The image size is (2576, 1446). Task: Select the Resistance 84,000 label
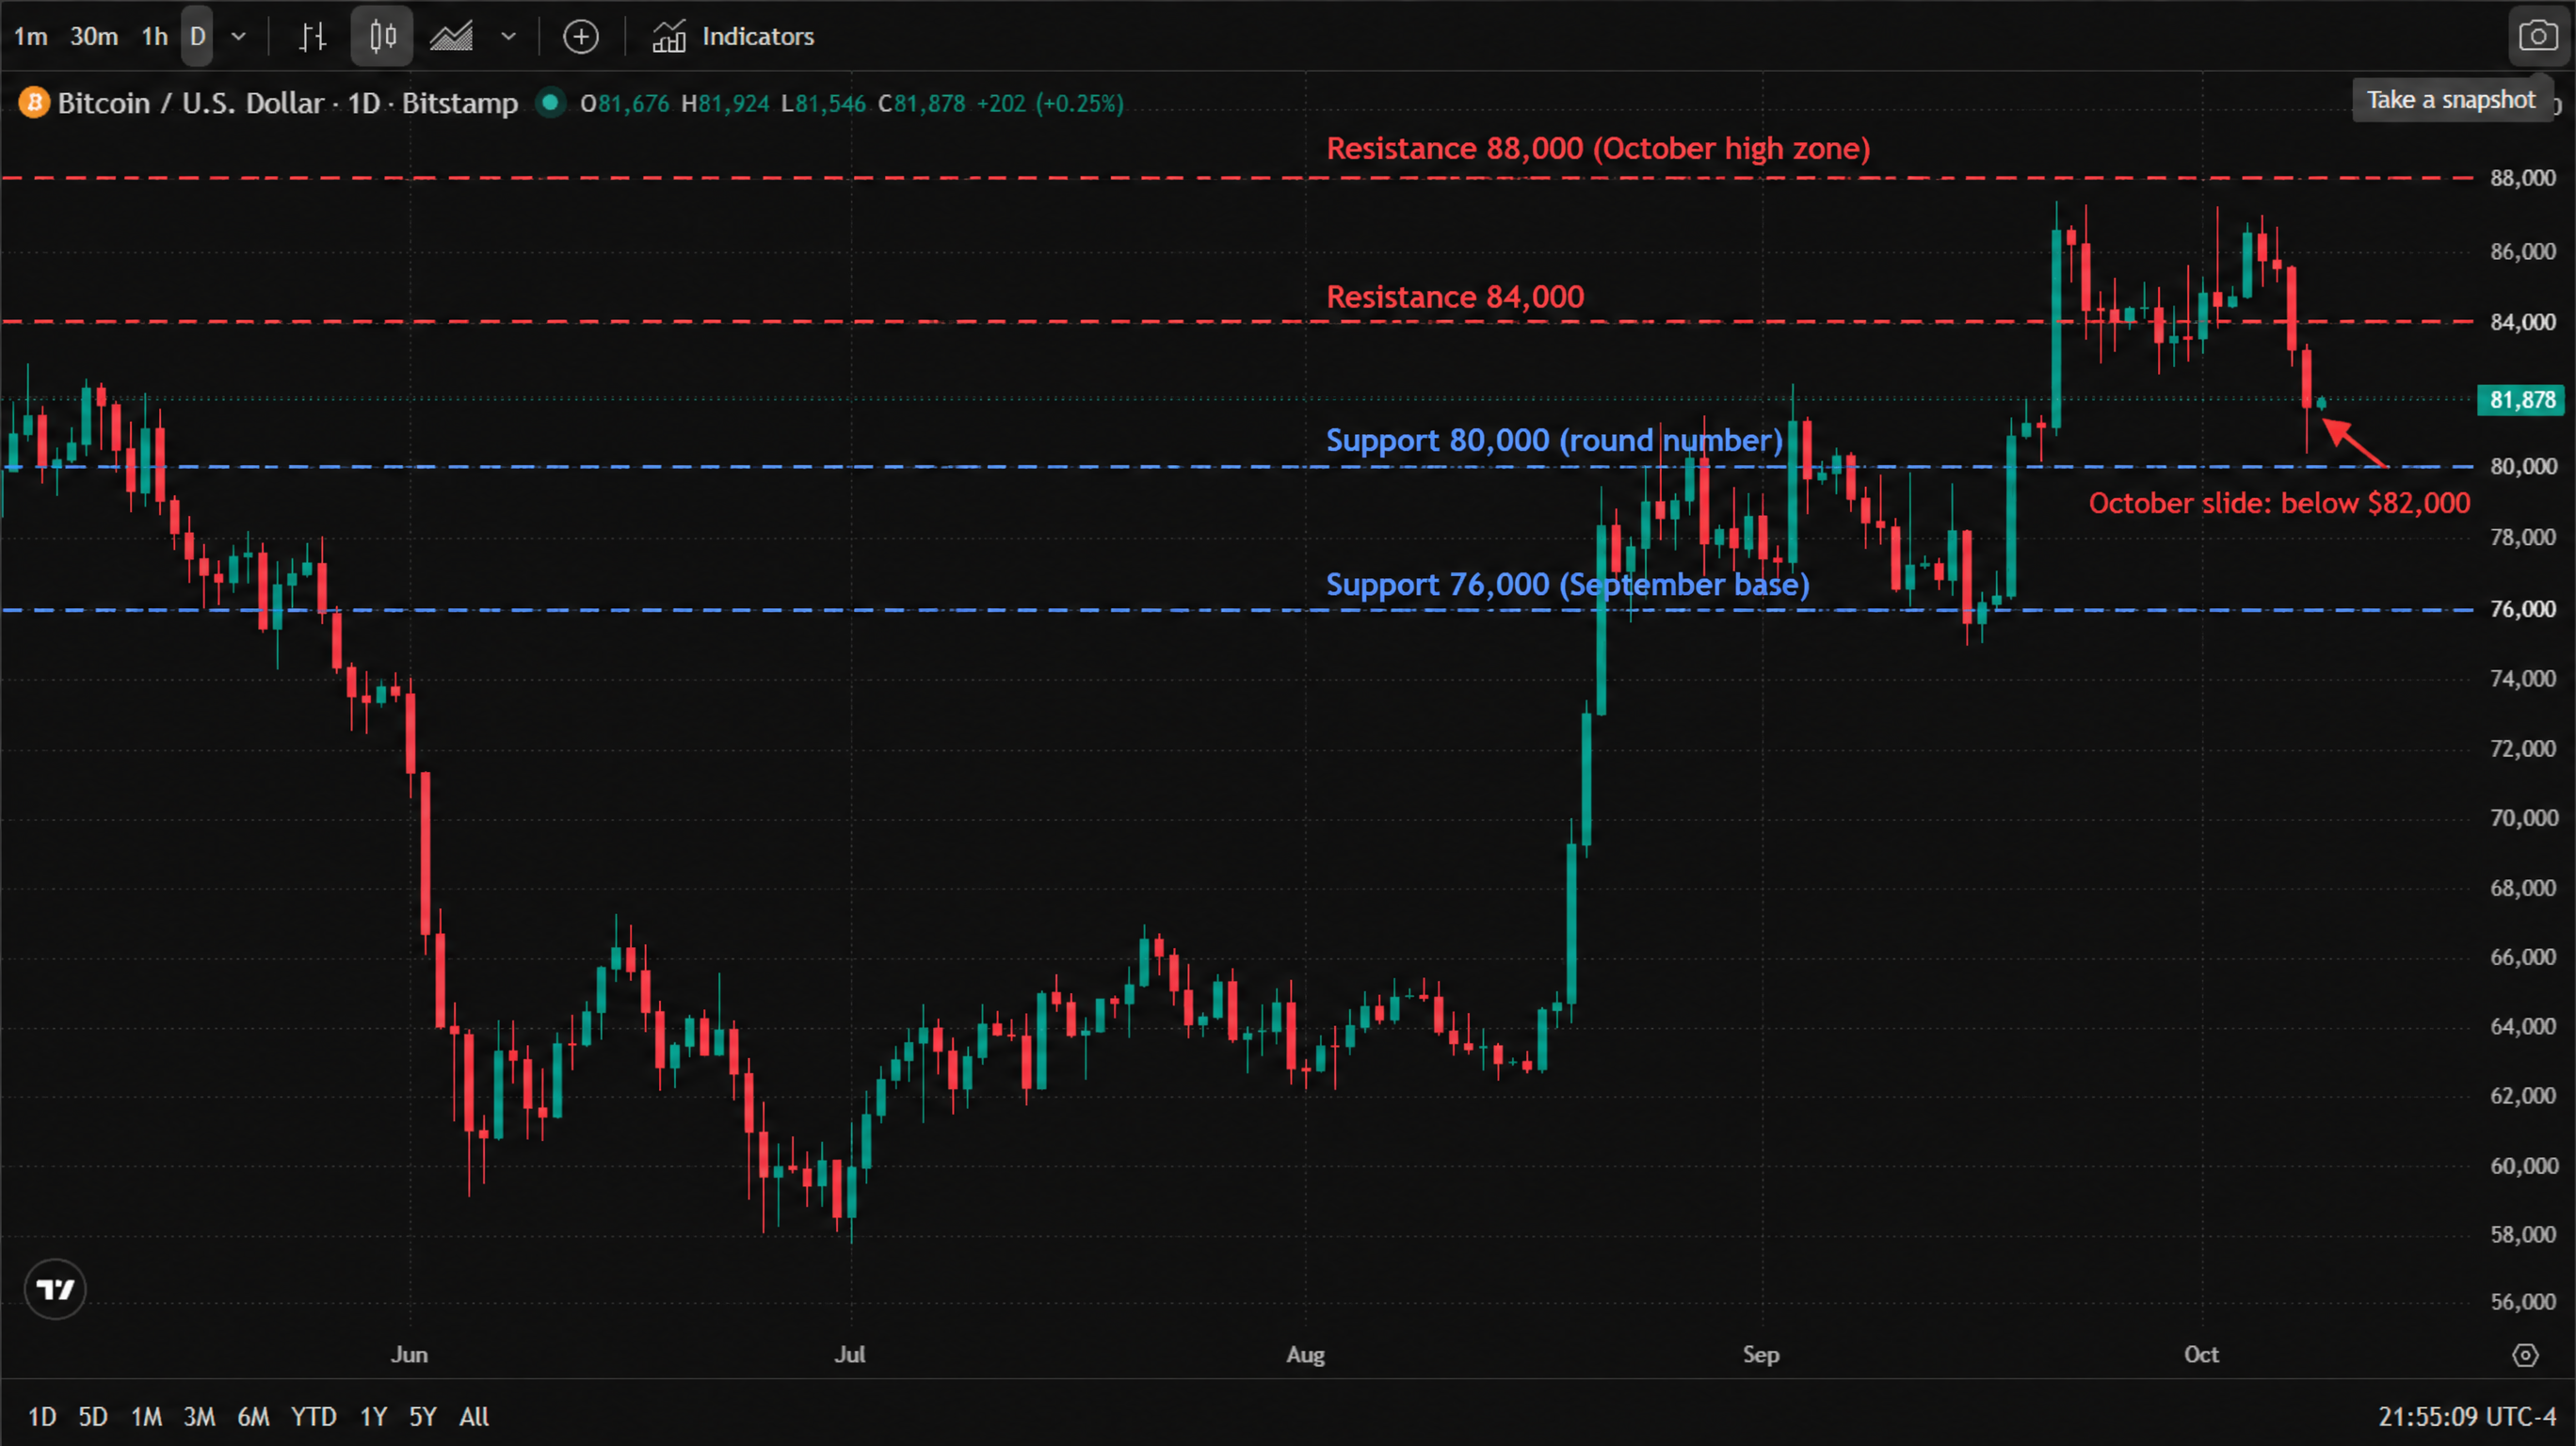pos(1455,297)
